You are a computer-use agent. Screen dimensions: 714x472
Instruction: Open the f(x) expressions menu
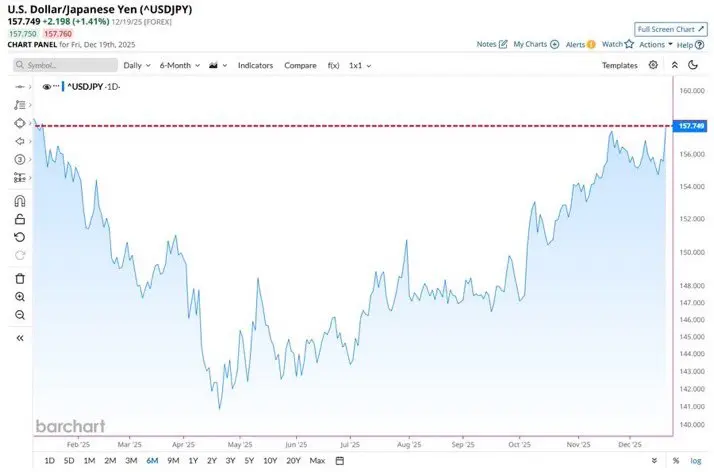click(x=333, y=65)
